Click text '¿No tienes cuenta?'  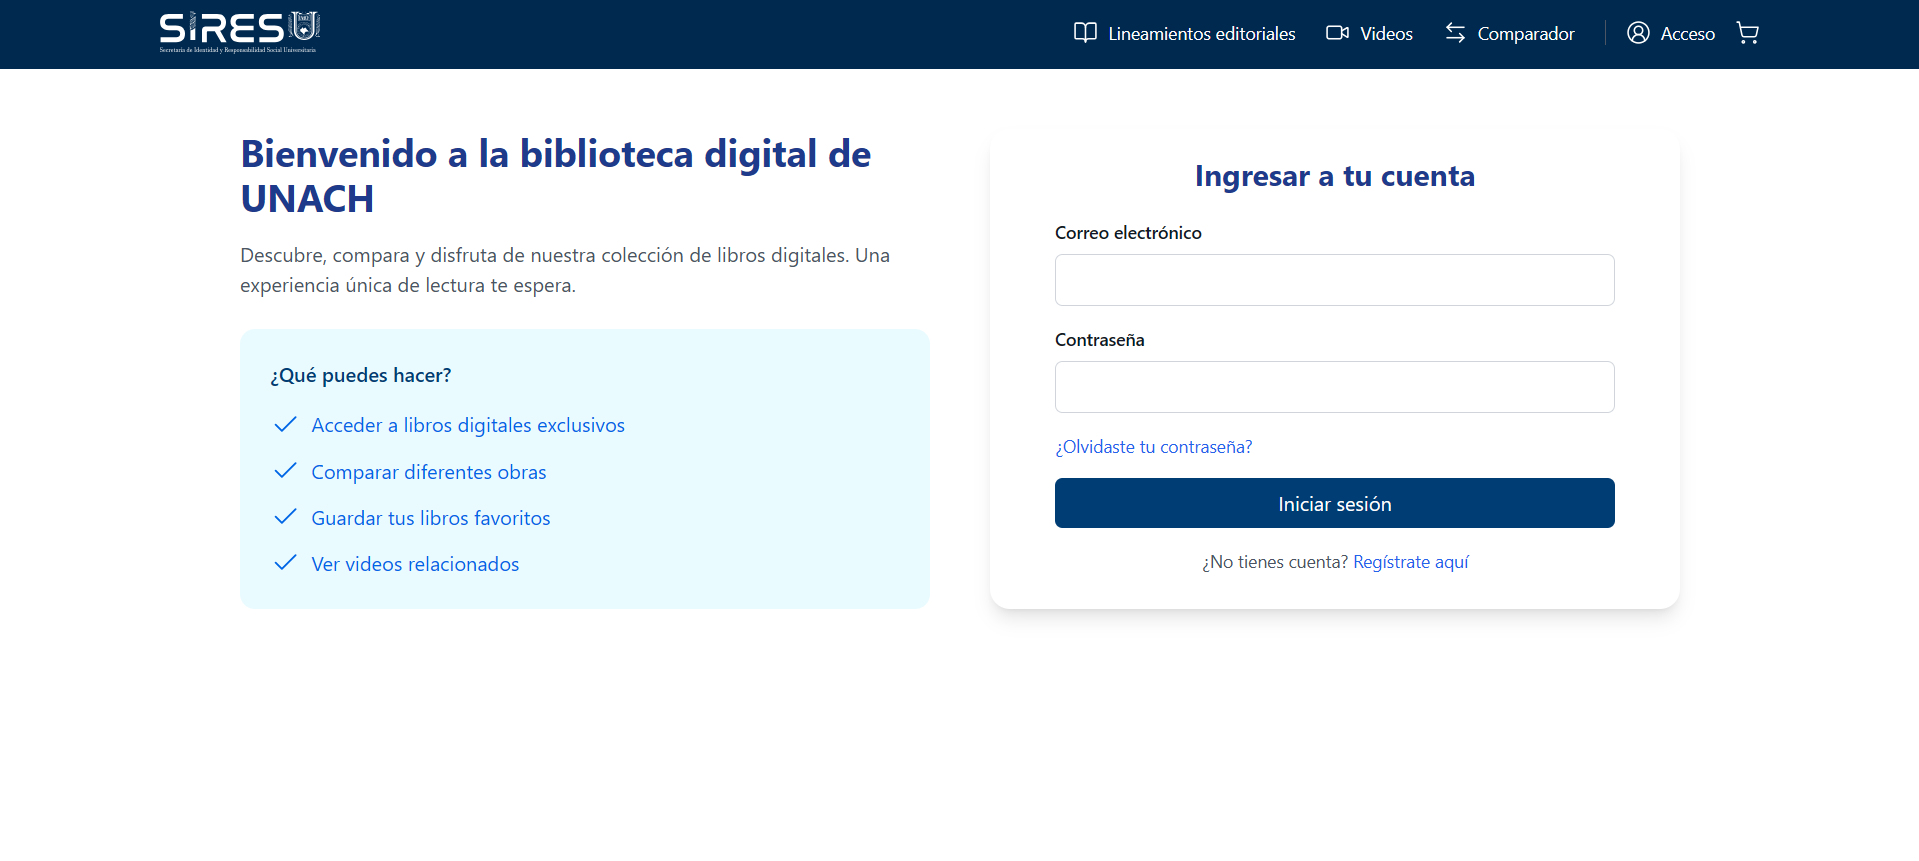tap(1275, 562)
